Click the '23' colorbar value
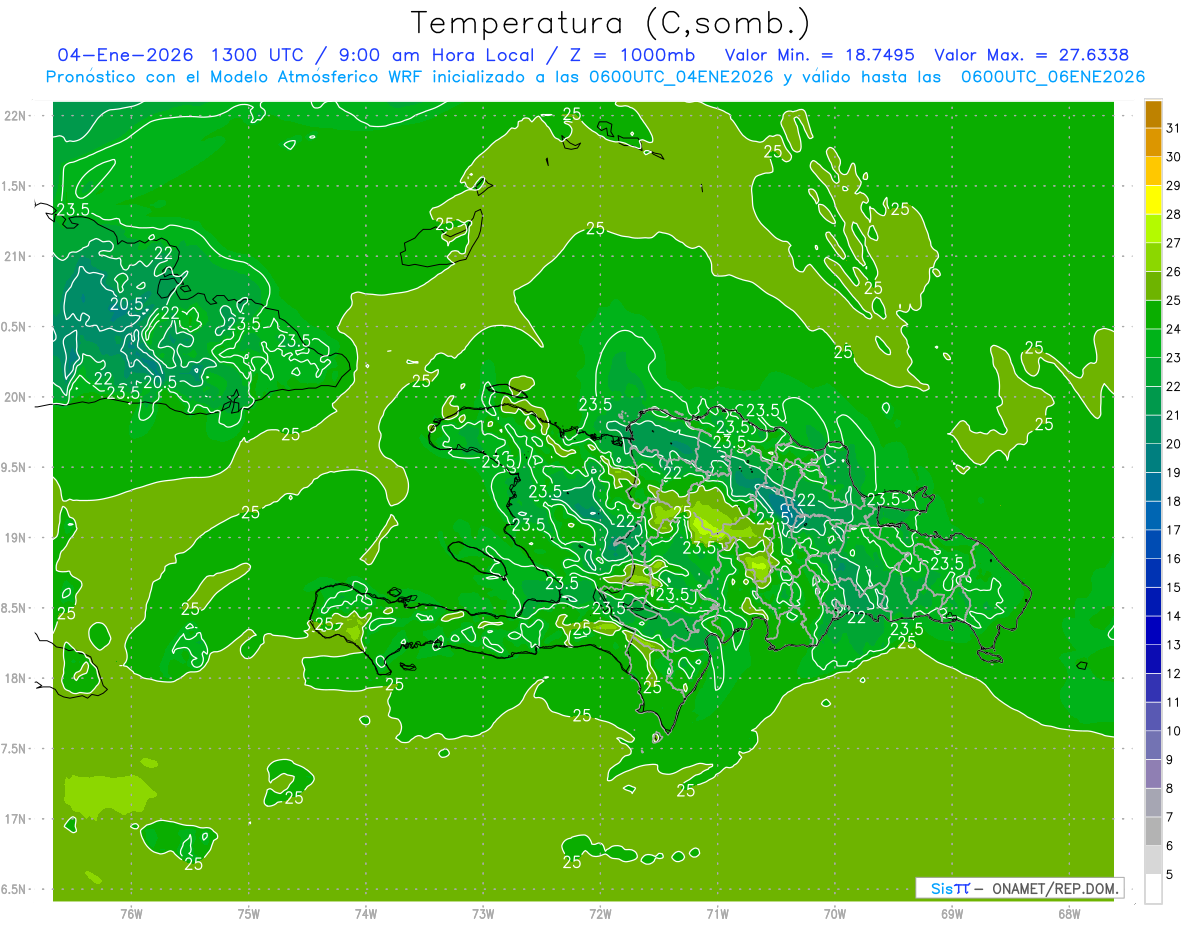Viewport: 1200px width, 927px height. (x=1174, y=358)
